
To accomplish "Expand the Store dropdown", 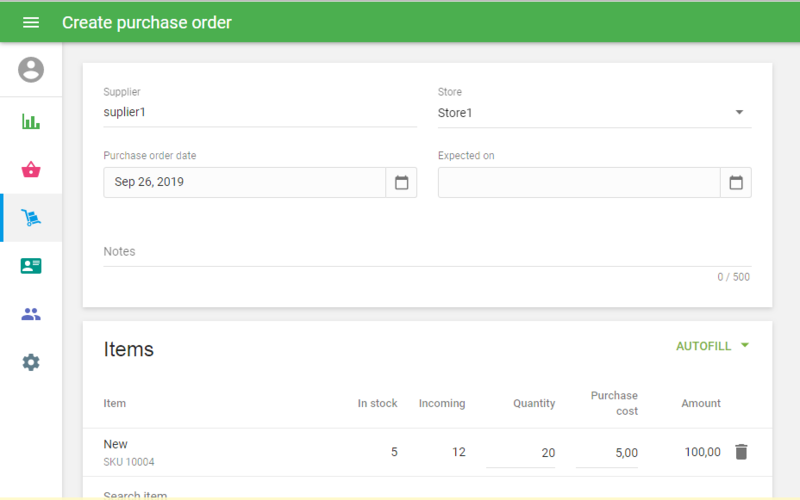I will tap(739, 113).
